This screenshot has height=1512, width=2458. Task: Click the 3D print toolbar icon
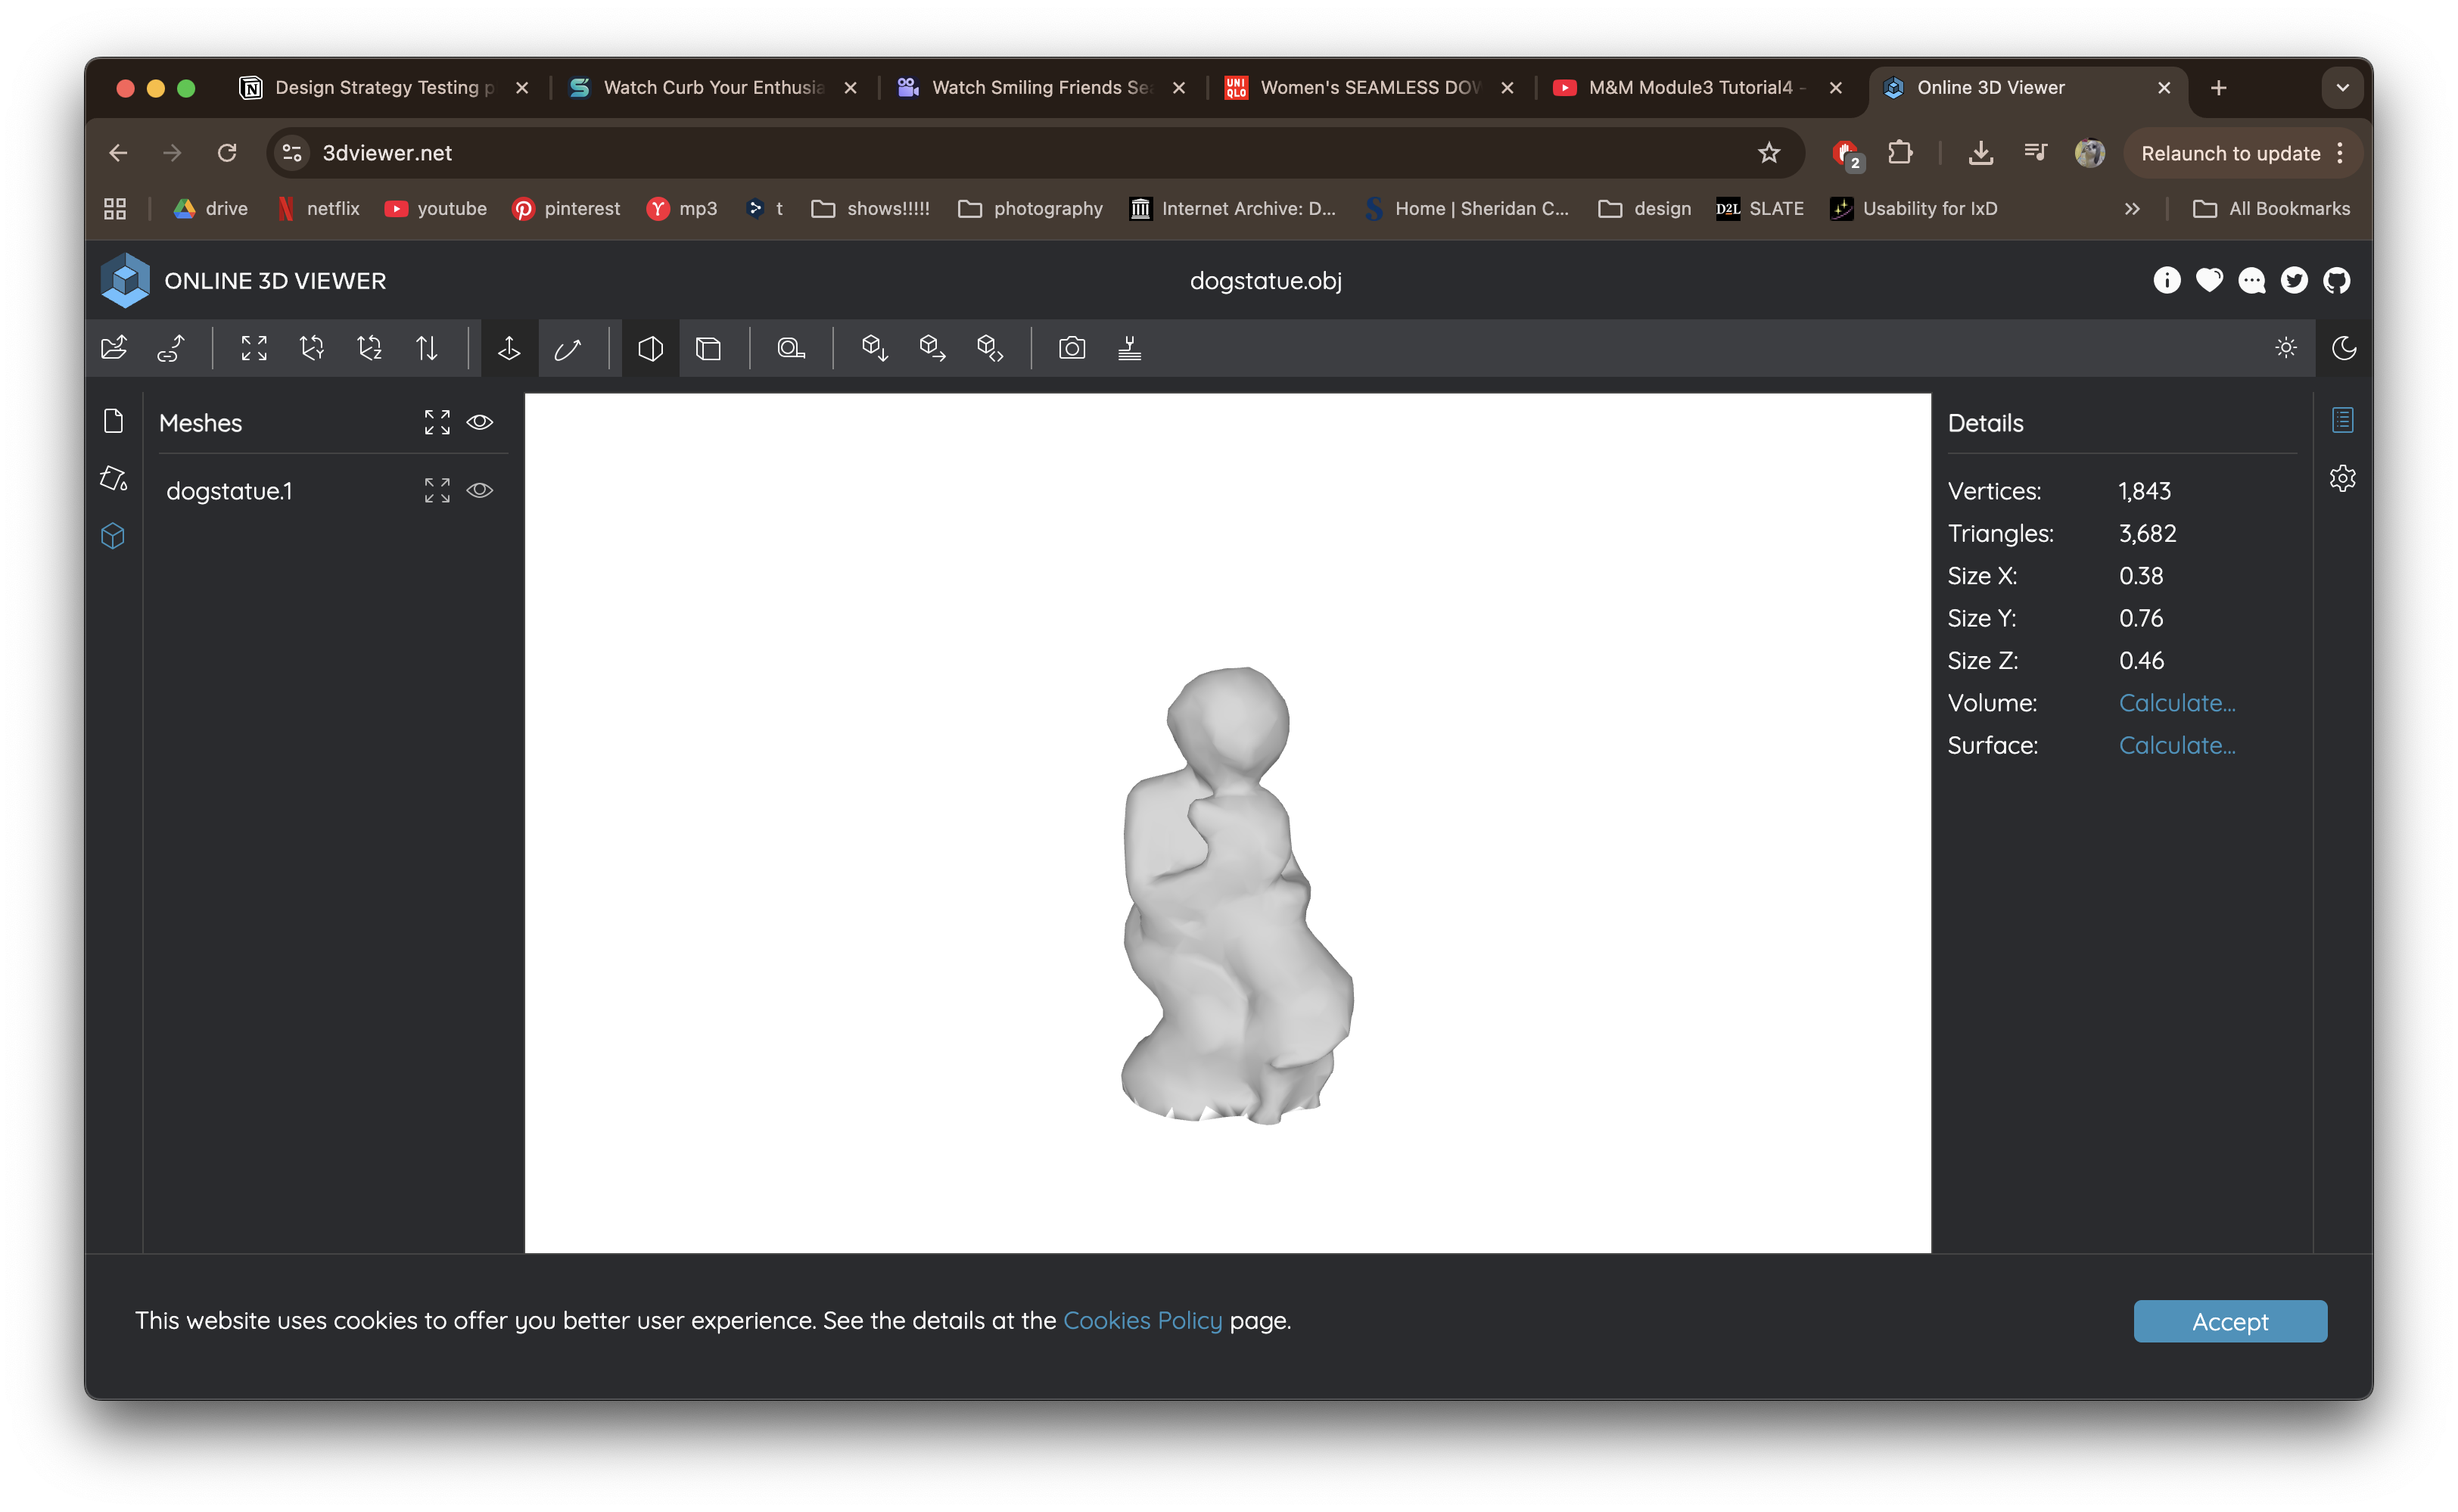[x=1130, y=348]
